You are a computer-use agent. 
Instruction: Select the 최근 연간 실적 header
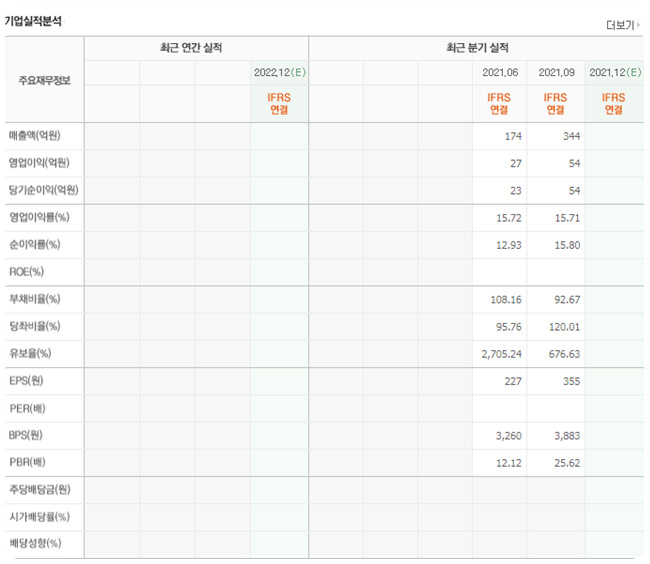pos(191,48)
